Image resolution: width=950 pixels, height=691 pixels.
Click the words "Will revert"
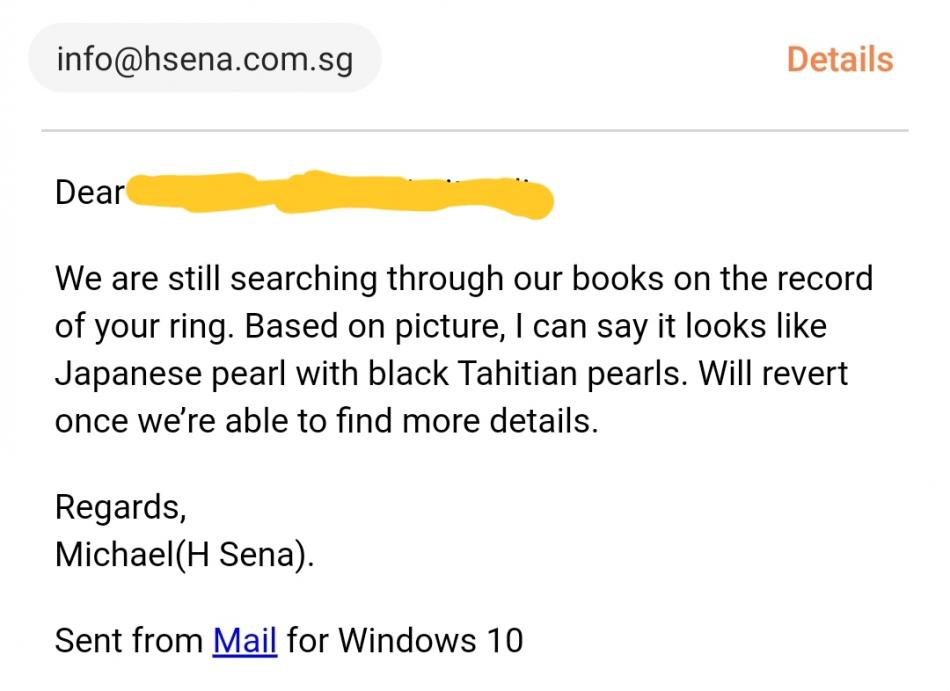pos(773,373)
